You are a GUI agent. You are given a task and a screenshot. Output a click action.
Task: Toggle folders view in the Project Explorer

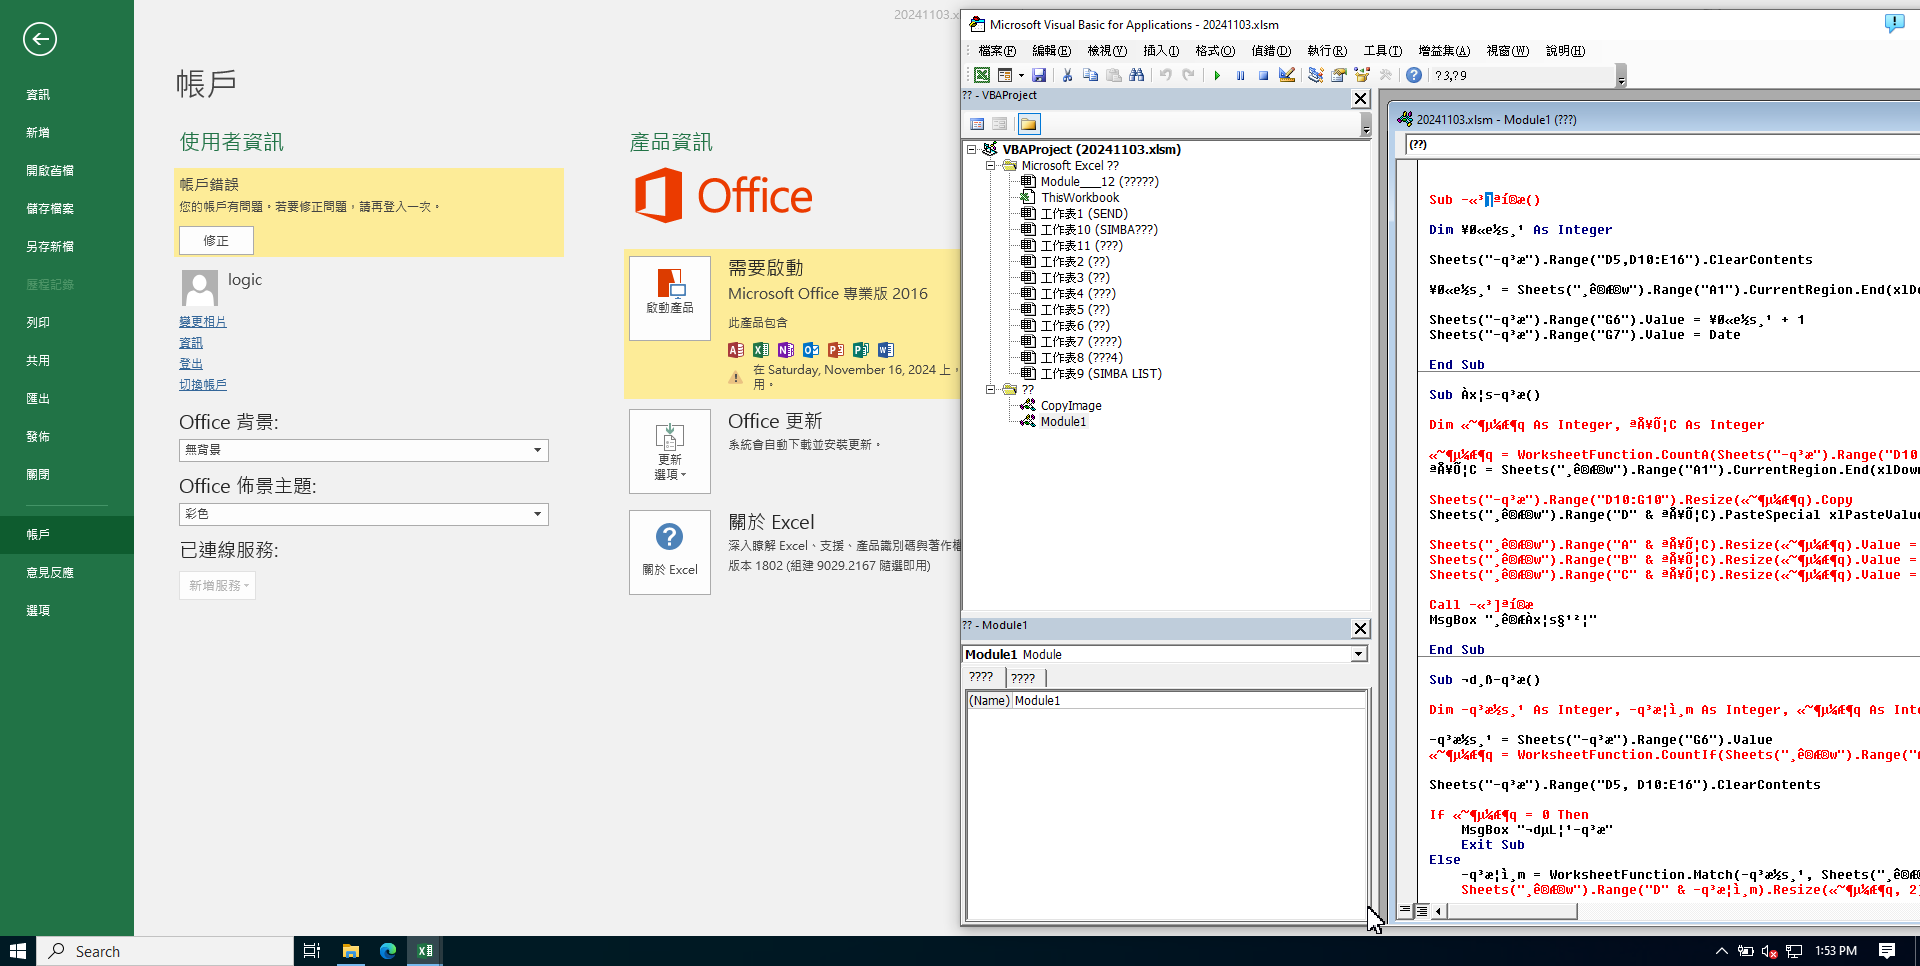1028,124
